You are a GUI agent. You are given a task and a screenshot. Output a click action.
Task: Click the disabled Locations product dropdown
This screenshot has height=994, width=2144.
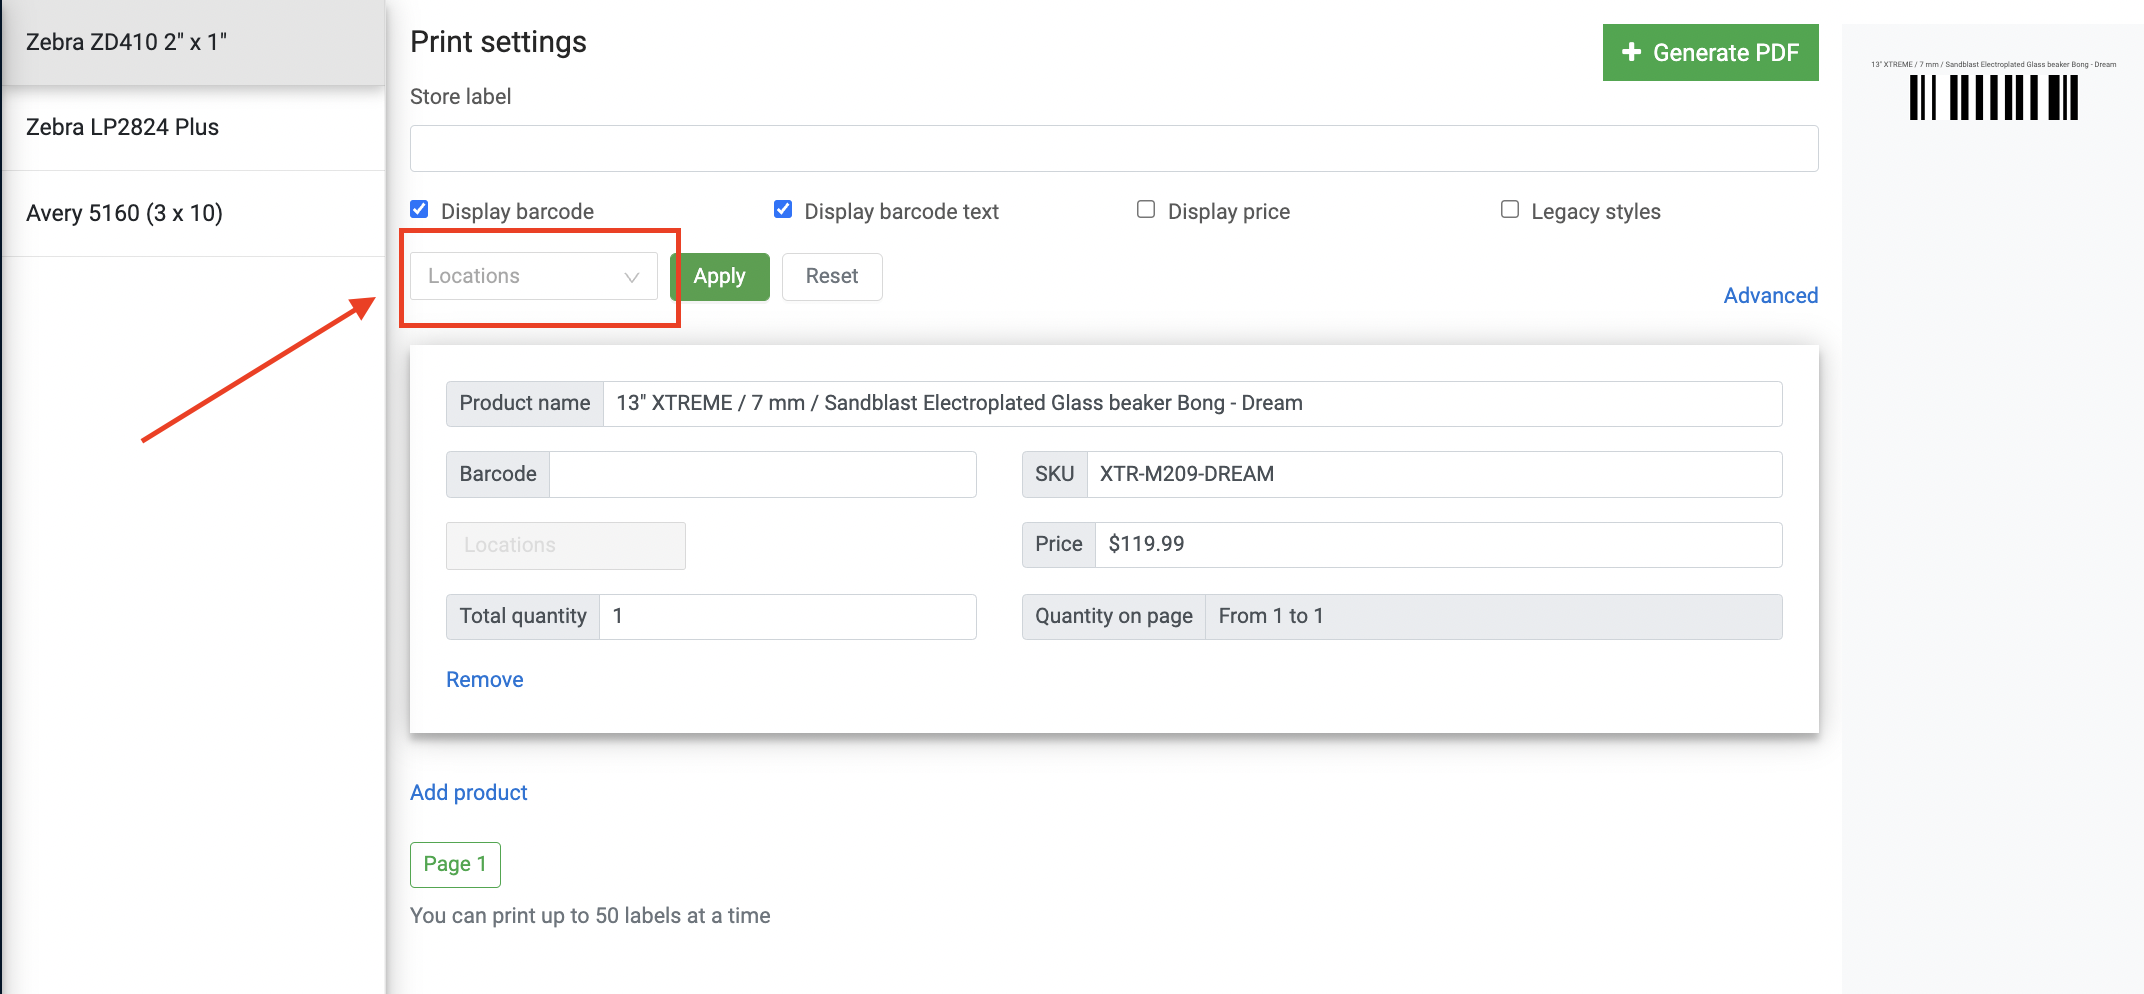tap(565, 545)
